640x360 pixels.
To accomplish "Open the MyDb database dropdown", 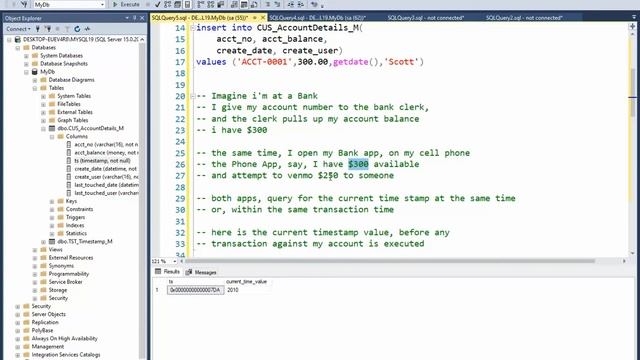I will [102, 4].
